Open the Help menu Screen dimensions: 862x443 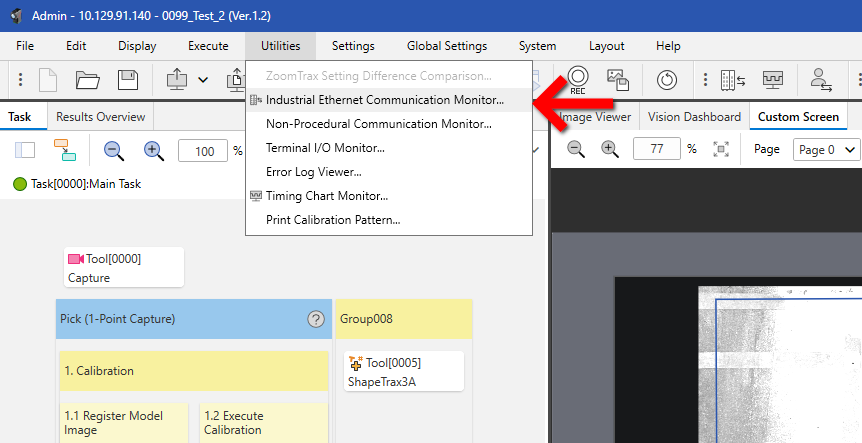pyautogui.click(x=668, y=46)
